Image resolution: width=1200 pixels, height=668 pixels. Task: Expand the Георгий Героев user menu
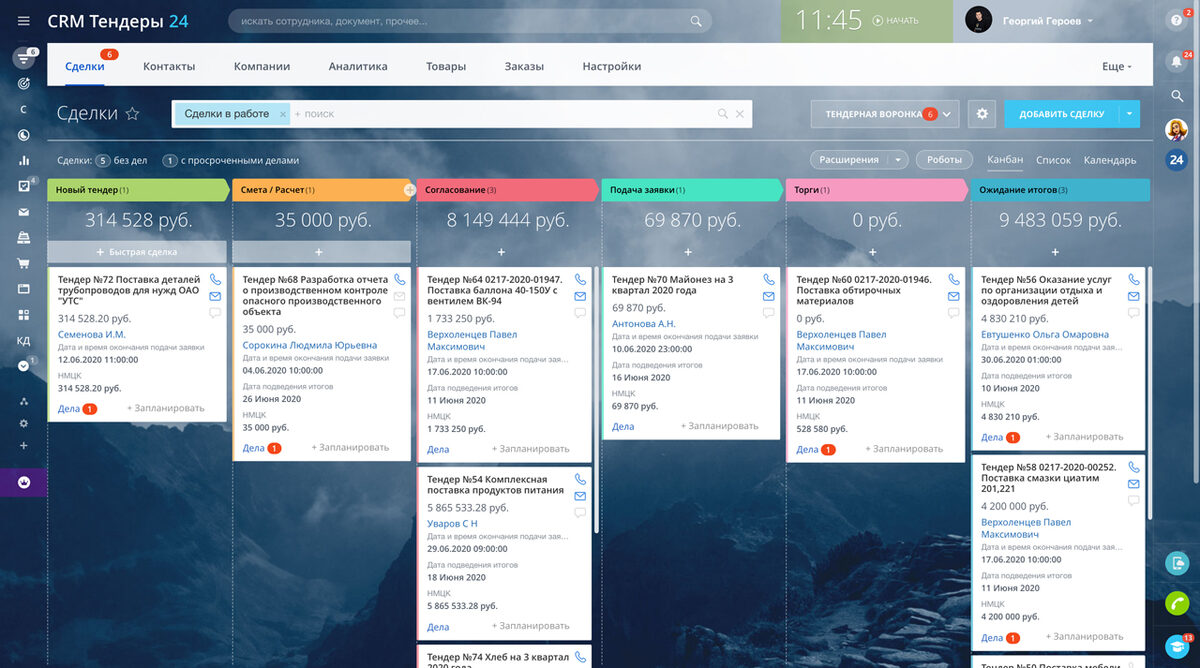1089,21
